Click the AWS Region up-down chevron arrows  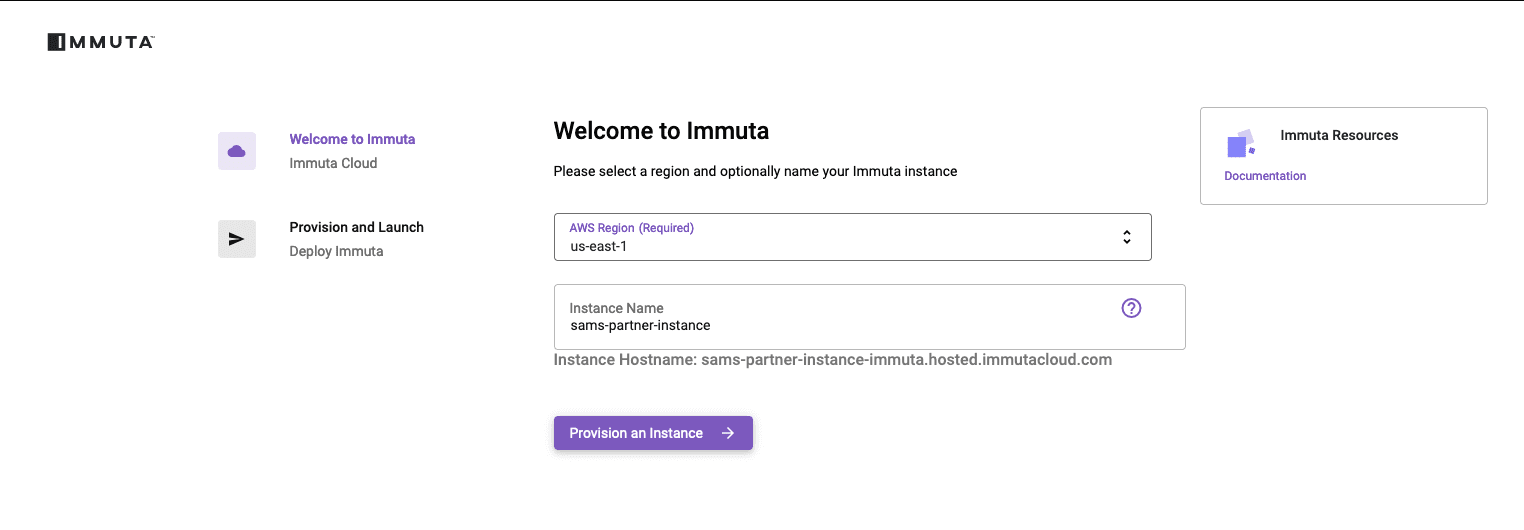pos(1127,237)
